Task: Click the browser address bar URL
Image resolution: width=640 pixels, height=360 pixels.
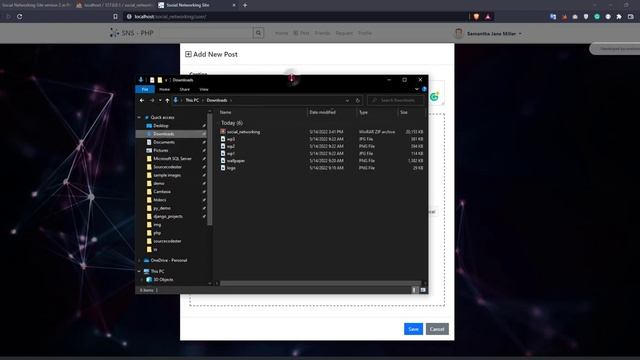Action: pos(170,17)
